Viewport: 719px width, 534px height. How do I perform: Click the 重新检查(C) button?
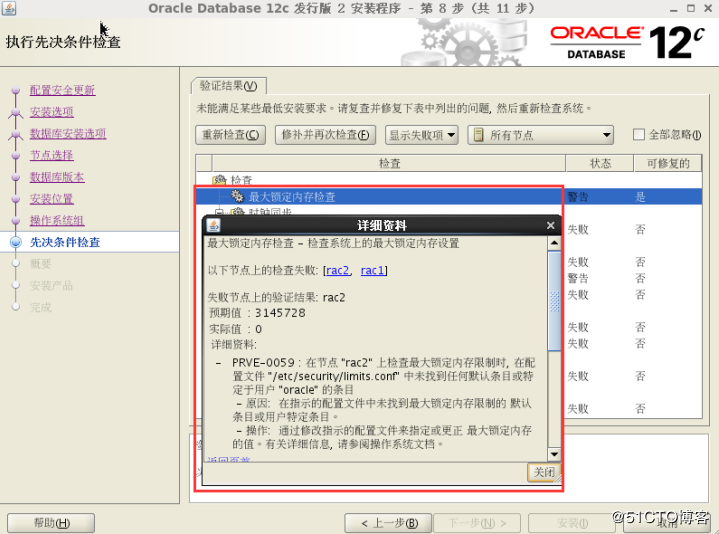[230, 135]
